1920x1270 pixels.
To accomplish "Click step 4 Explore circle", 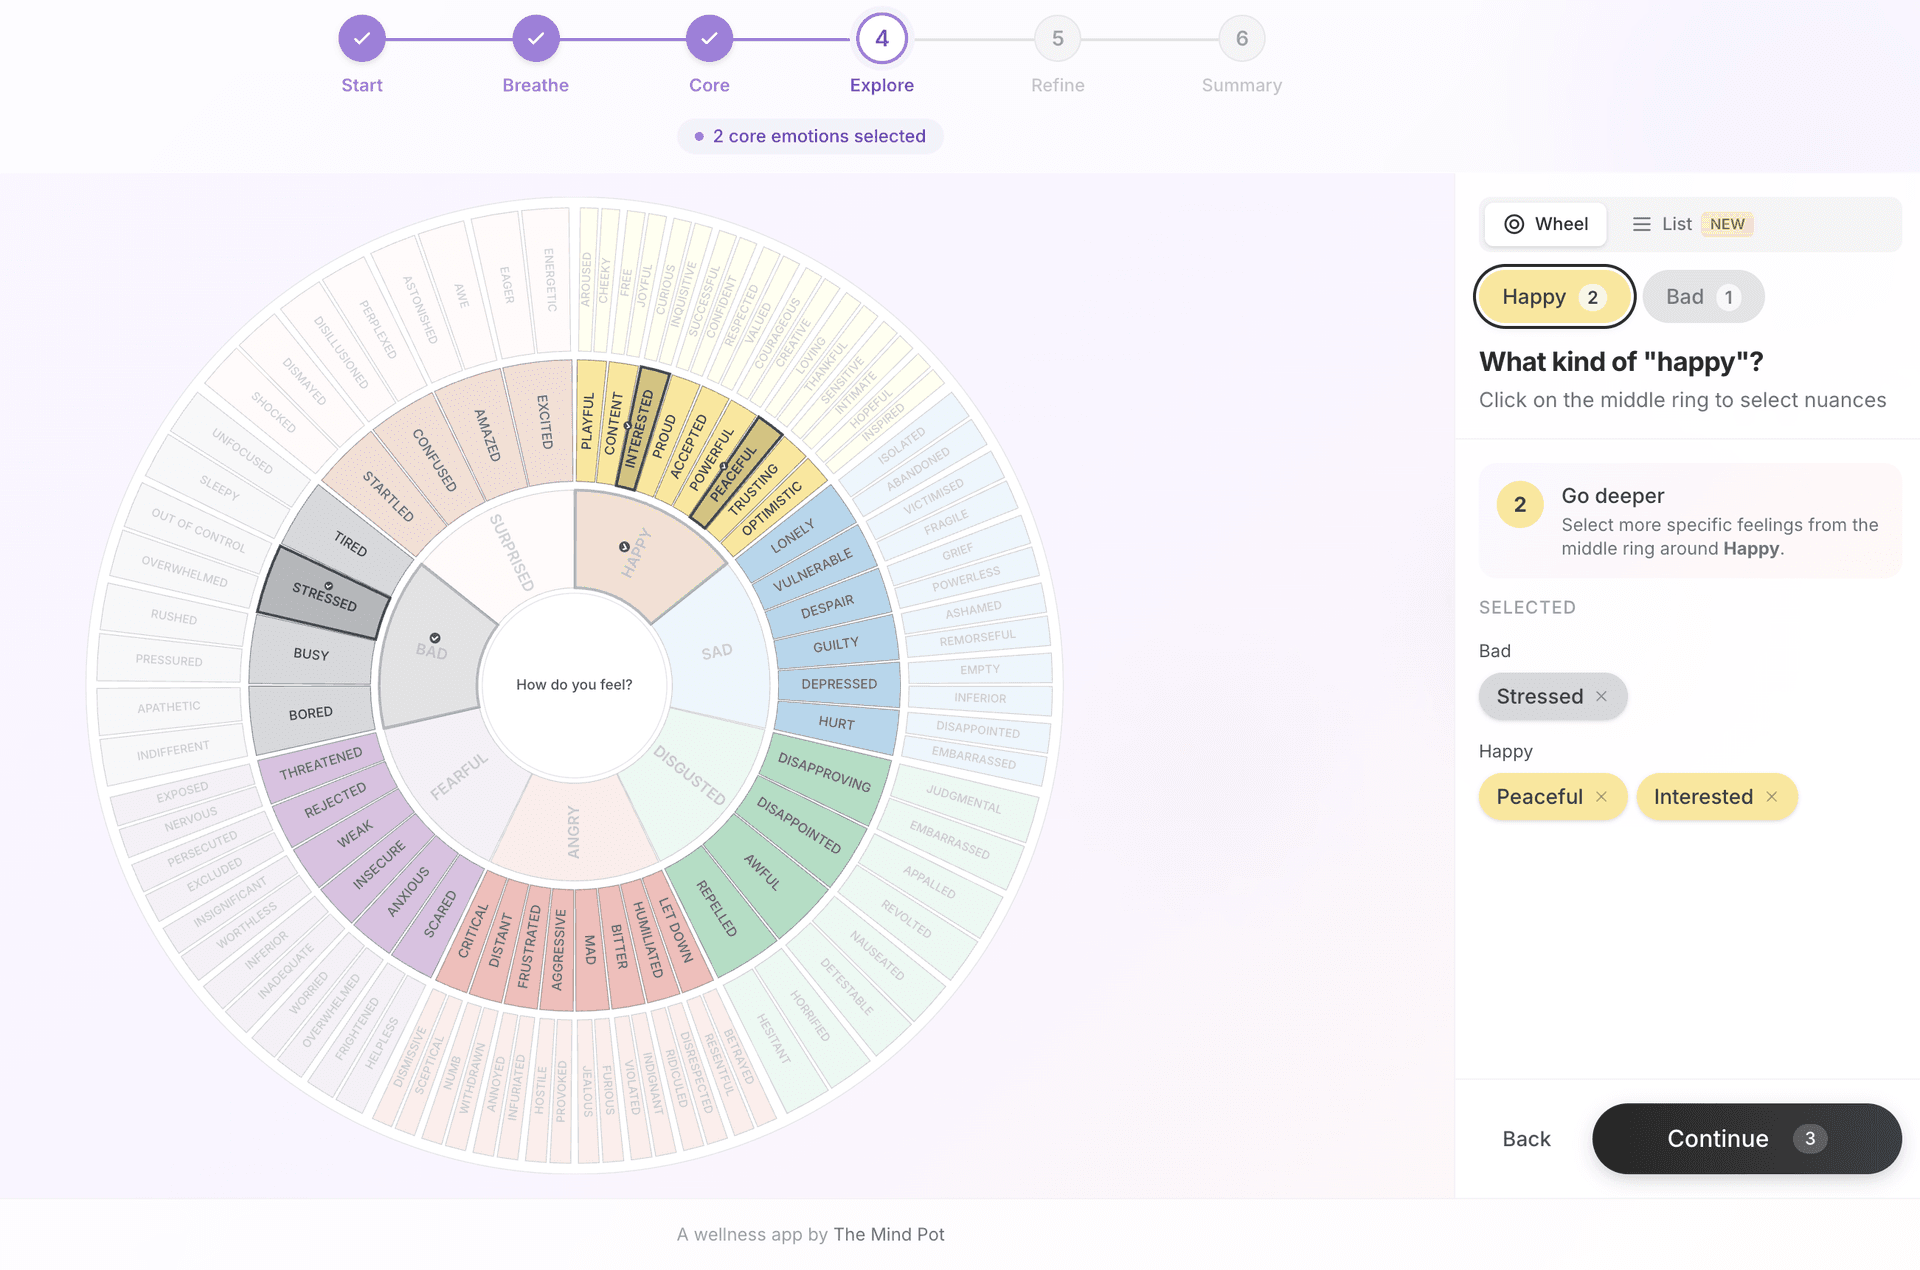I will [x=882, y=39].
